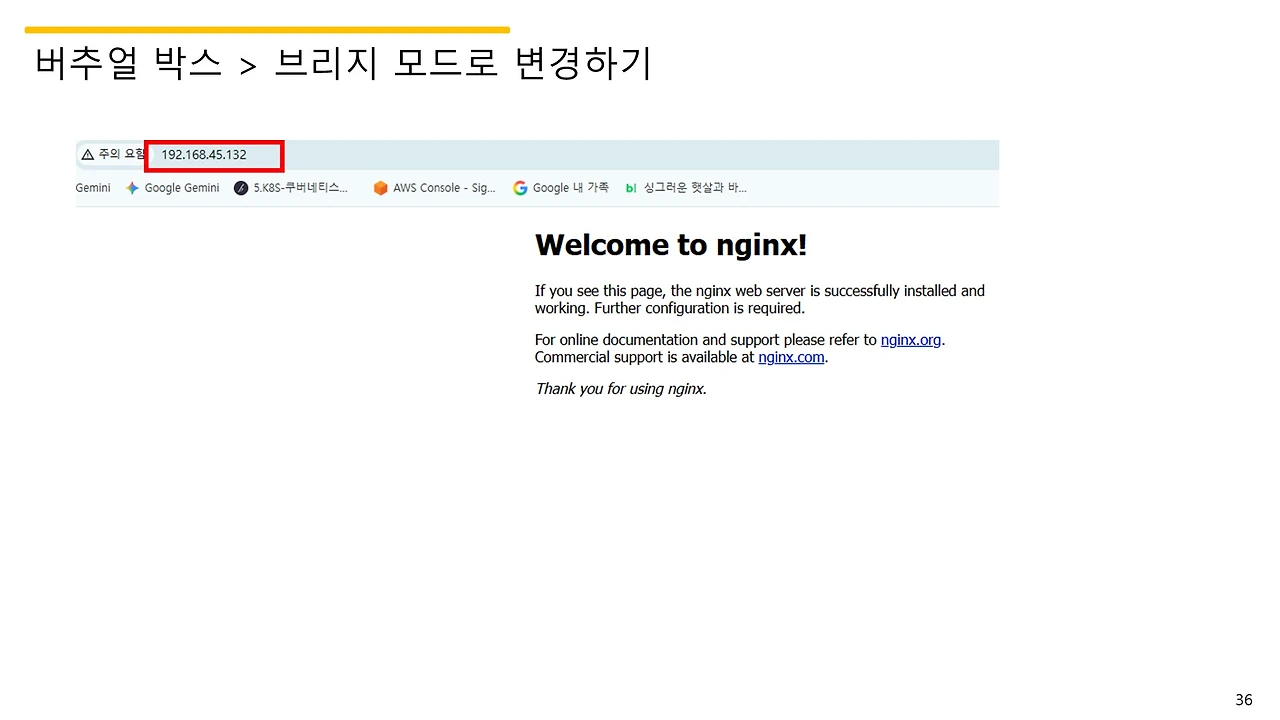
Task: Open the nginx.org documentation link
Action: tap(910, 339)
